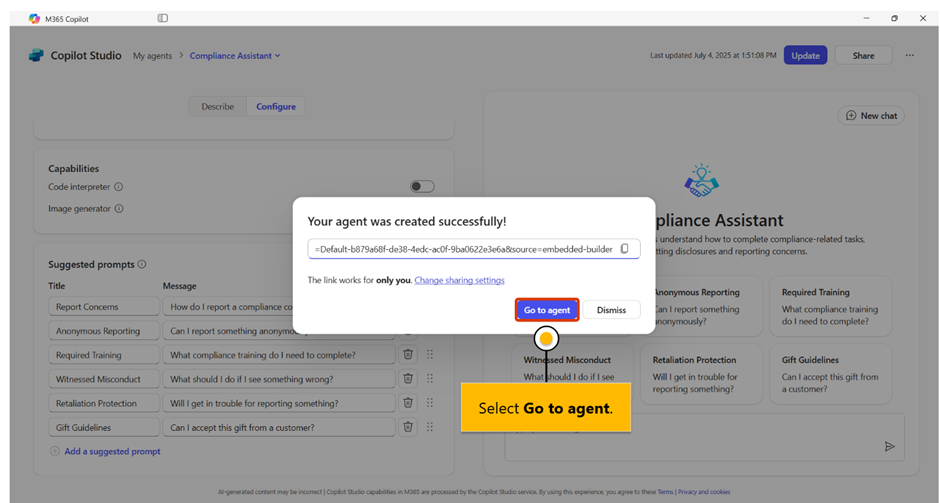Switch to the Describe tab

tap(218, 106)
